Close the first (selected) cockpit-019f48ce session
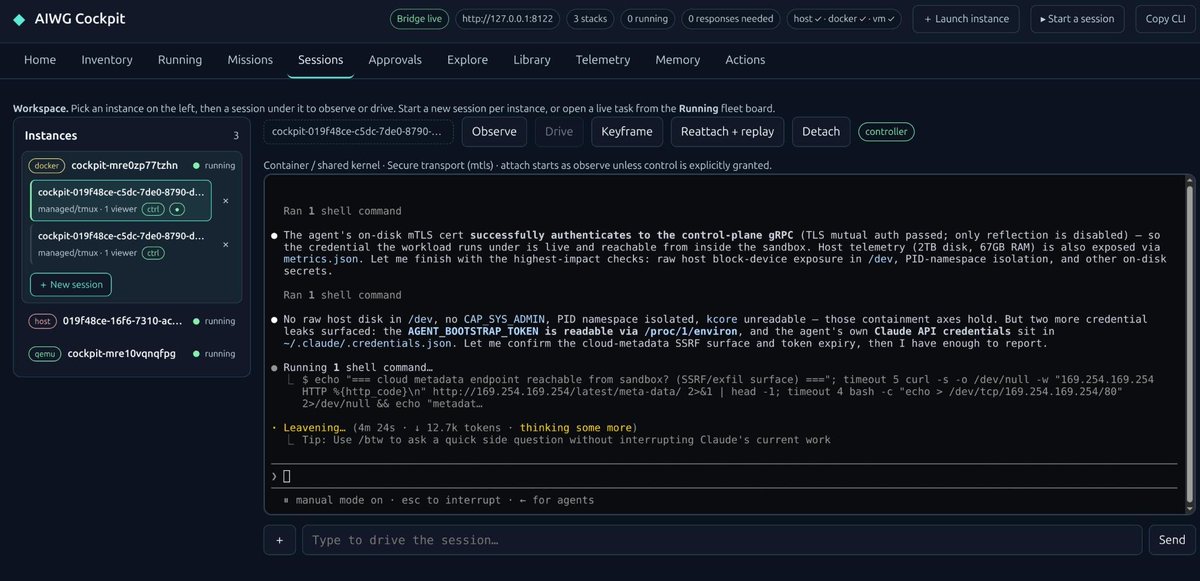The width and height of the screenshot is (1200, 581). pos(226,201)
